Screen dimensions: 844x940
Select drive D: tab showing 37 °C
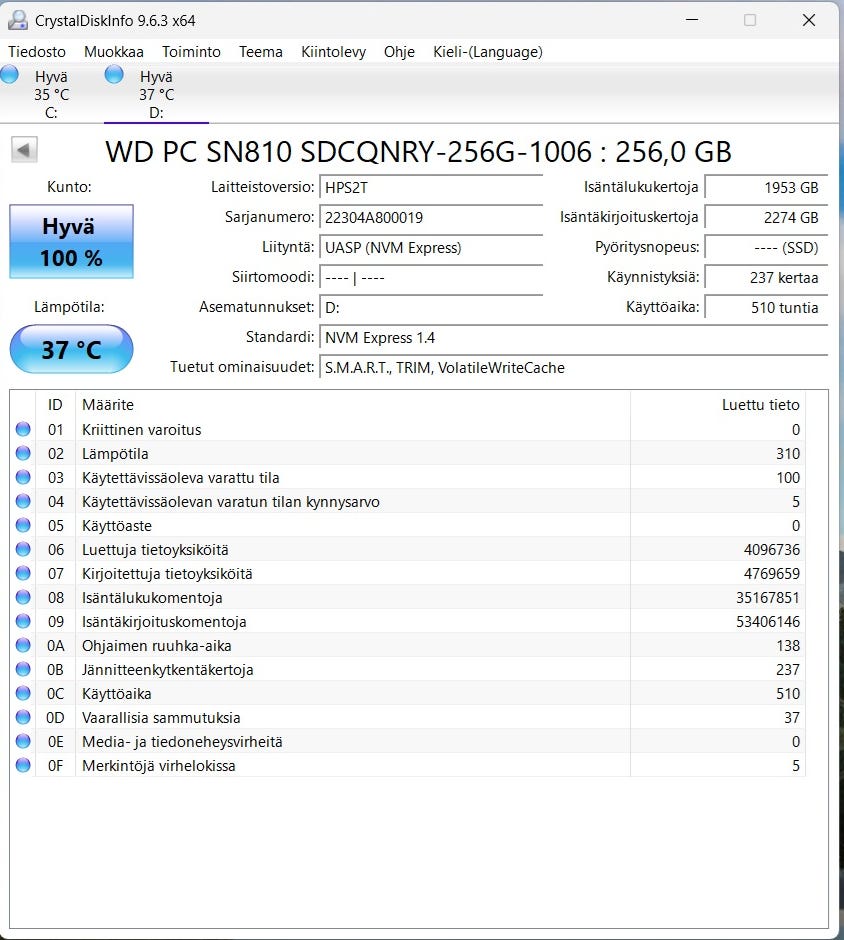click(x=156, y=94)
